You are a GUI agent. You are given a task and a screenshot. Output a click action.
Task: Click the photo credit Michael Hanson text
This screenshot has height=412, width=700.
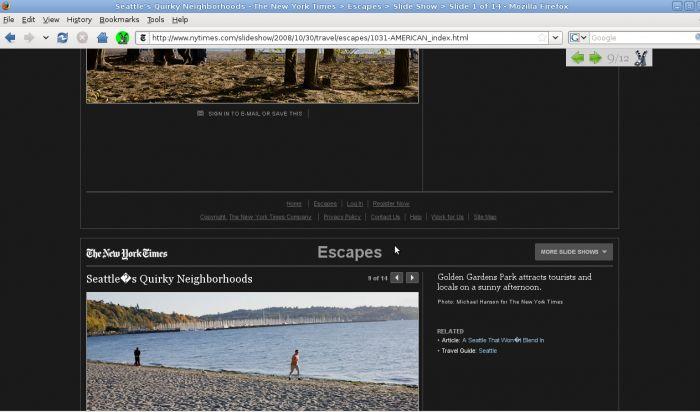coord(500,302)
